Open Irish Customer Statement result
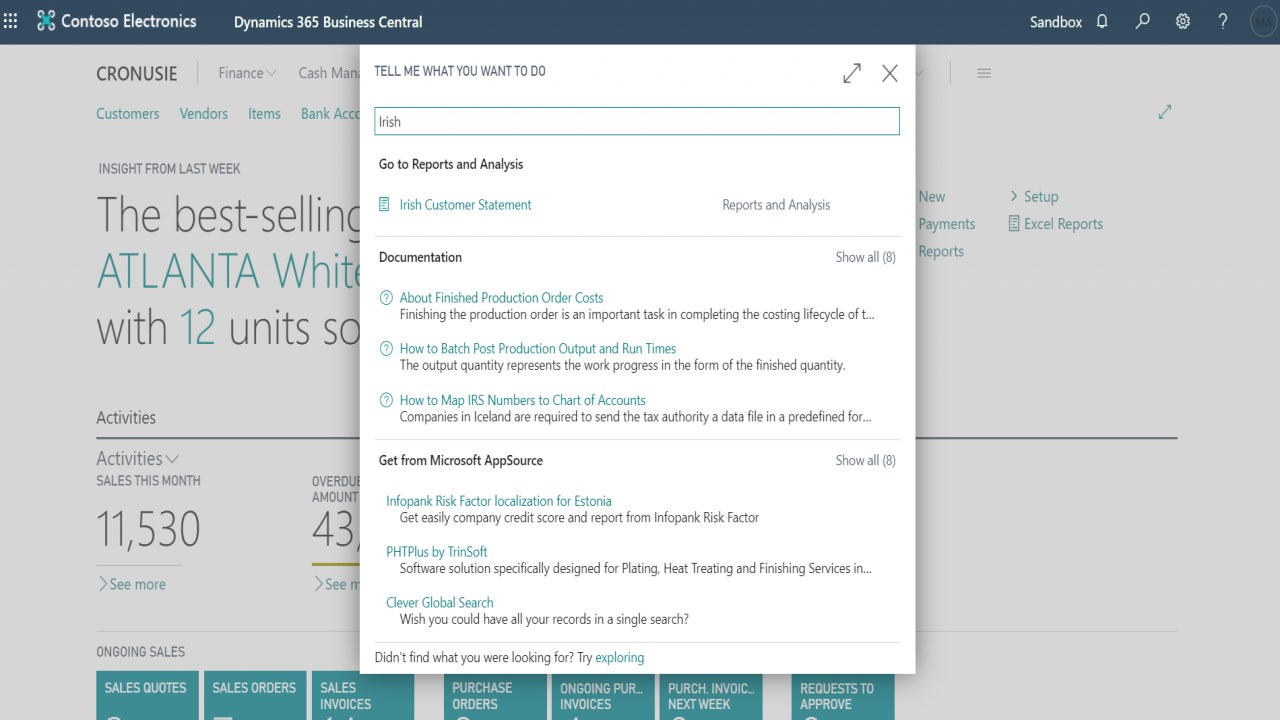1280x720 pixels. click(x=465, y=204)
